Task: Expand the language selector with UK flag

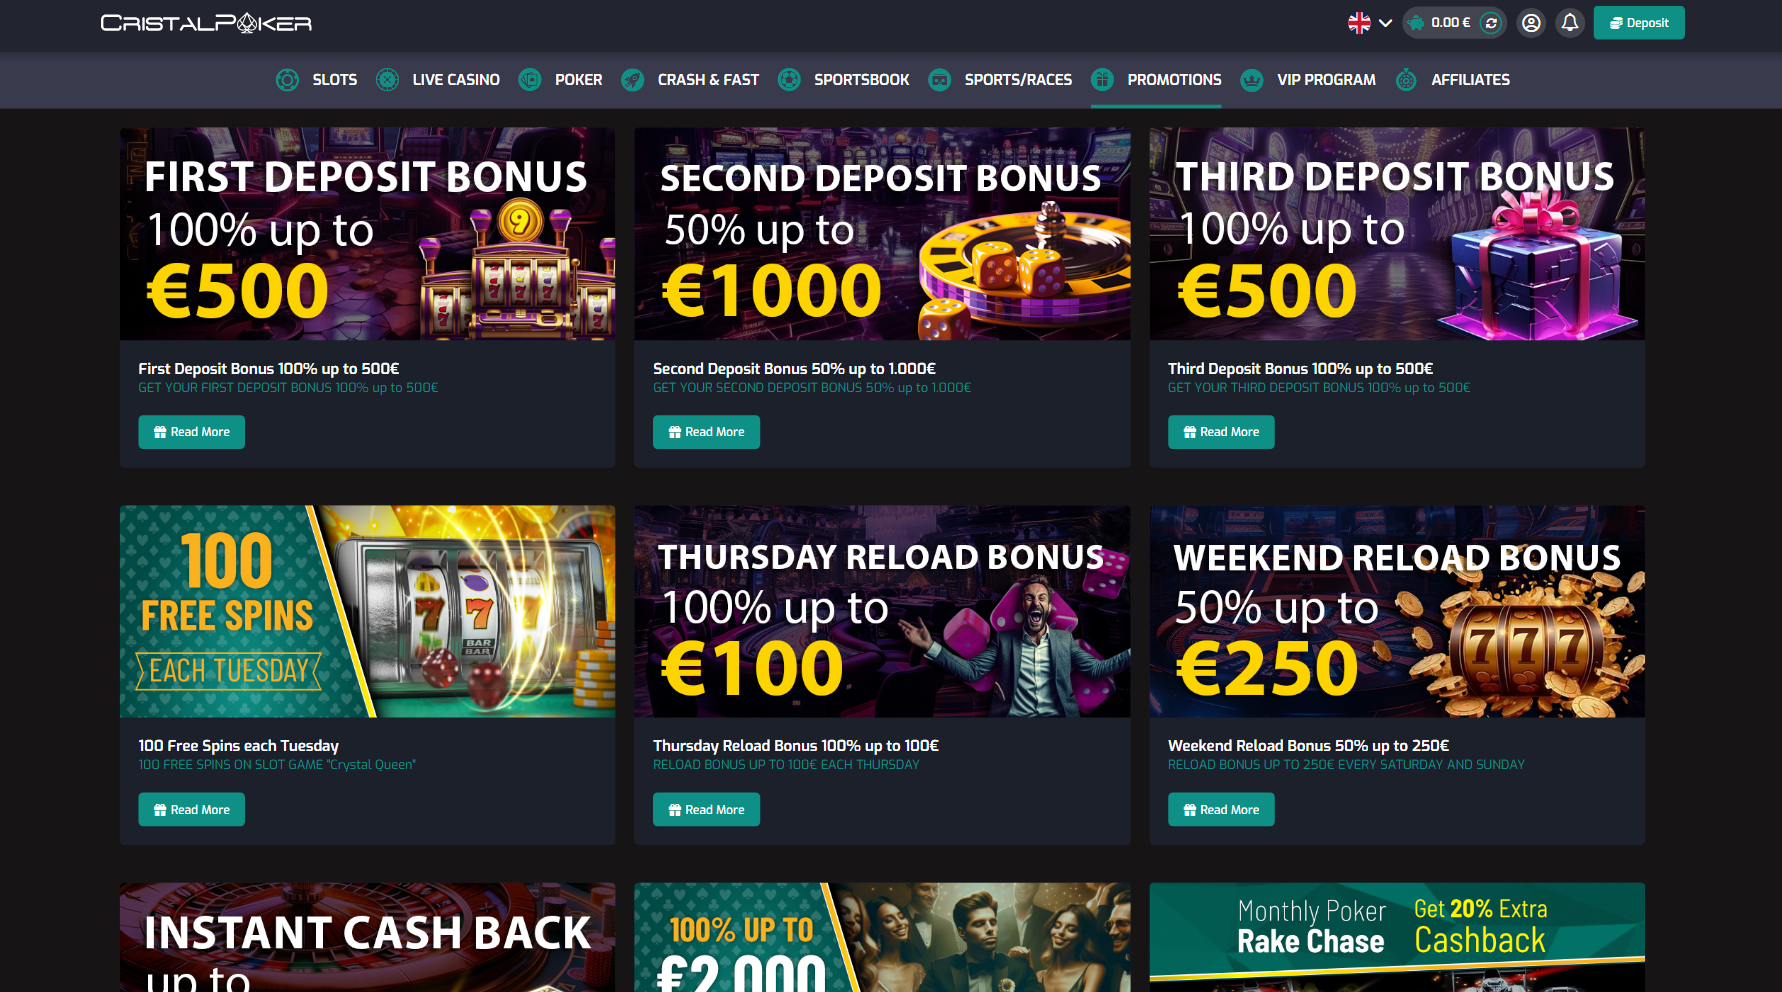Action: click(1370, 23)
